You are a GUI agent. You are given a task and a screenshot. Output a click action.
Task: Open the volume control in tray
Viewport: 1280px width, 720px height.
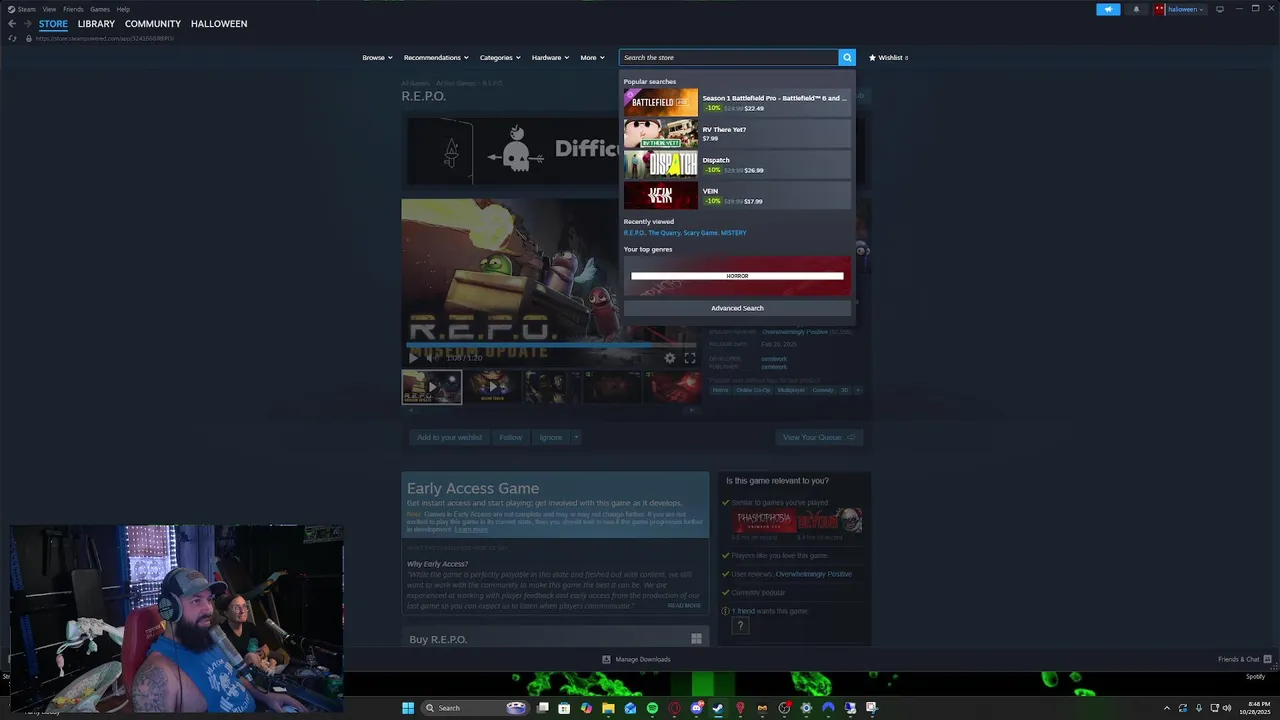[x=1226, y=708]
